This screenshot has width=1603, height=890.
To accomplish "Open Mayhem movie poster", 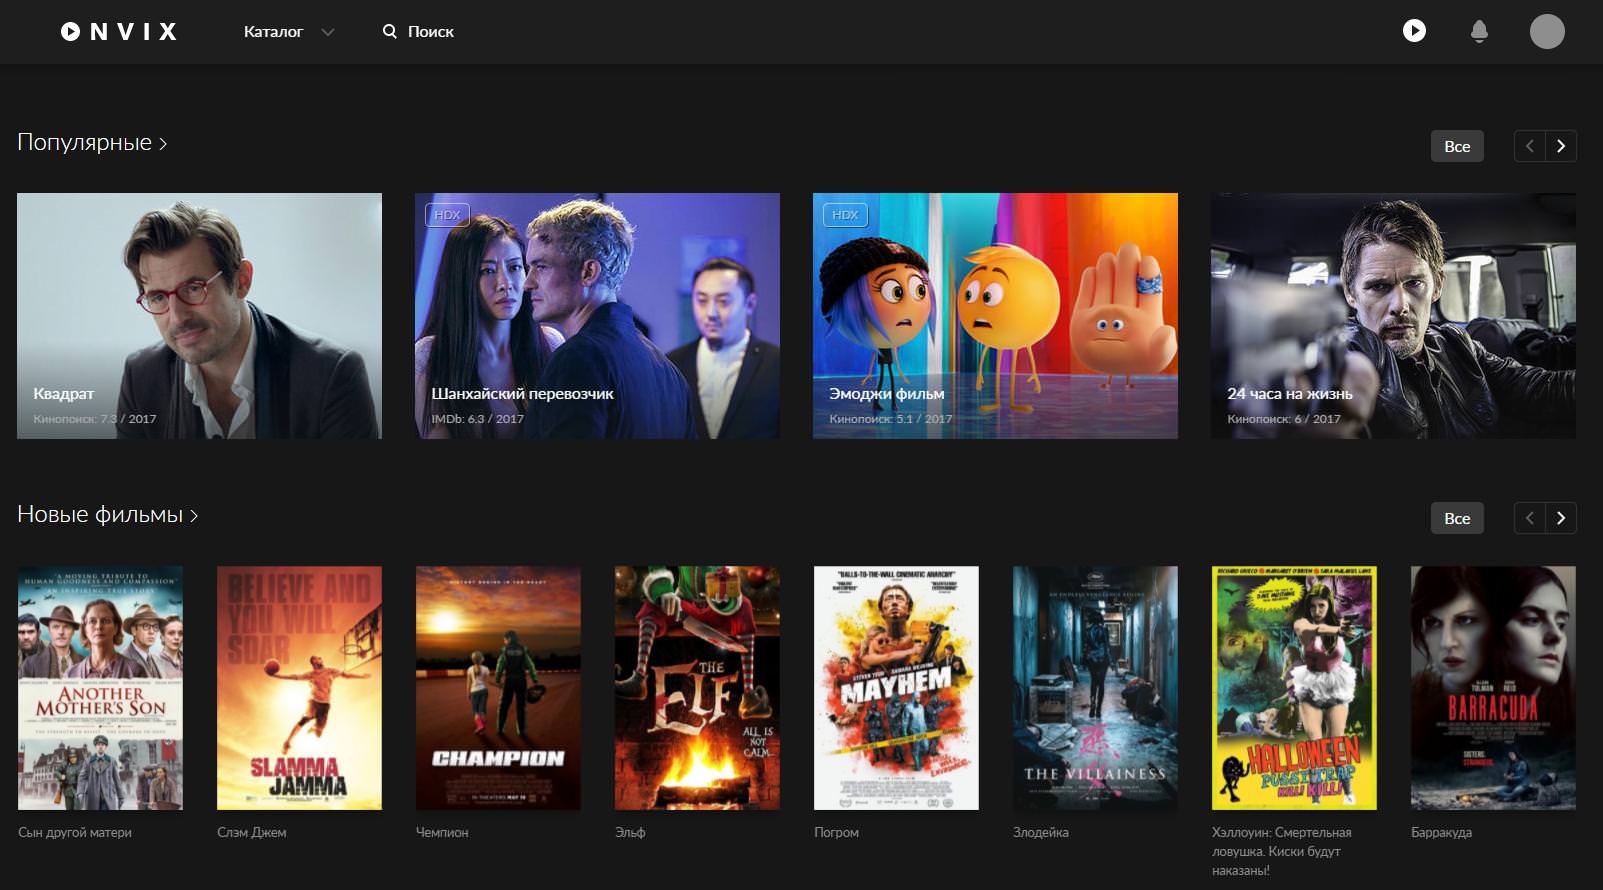I will [896, 688].
